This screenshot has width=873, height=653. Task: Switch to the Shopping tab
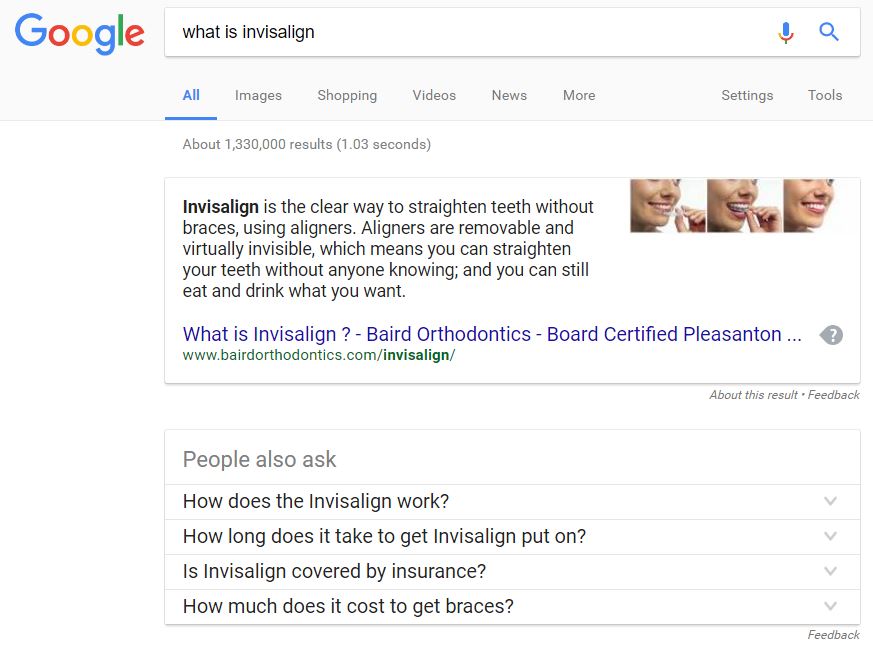[x=347, y=95]
